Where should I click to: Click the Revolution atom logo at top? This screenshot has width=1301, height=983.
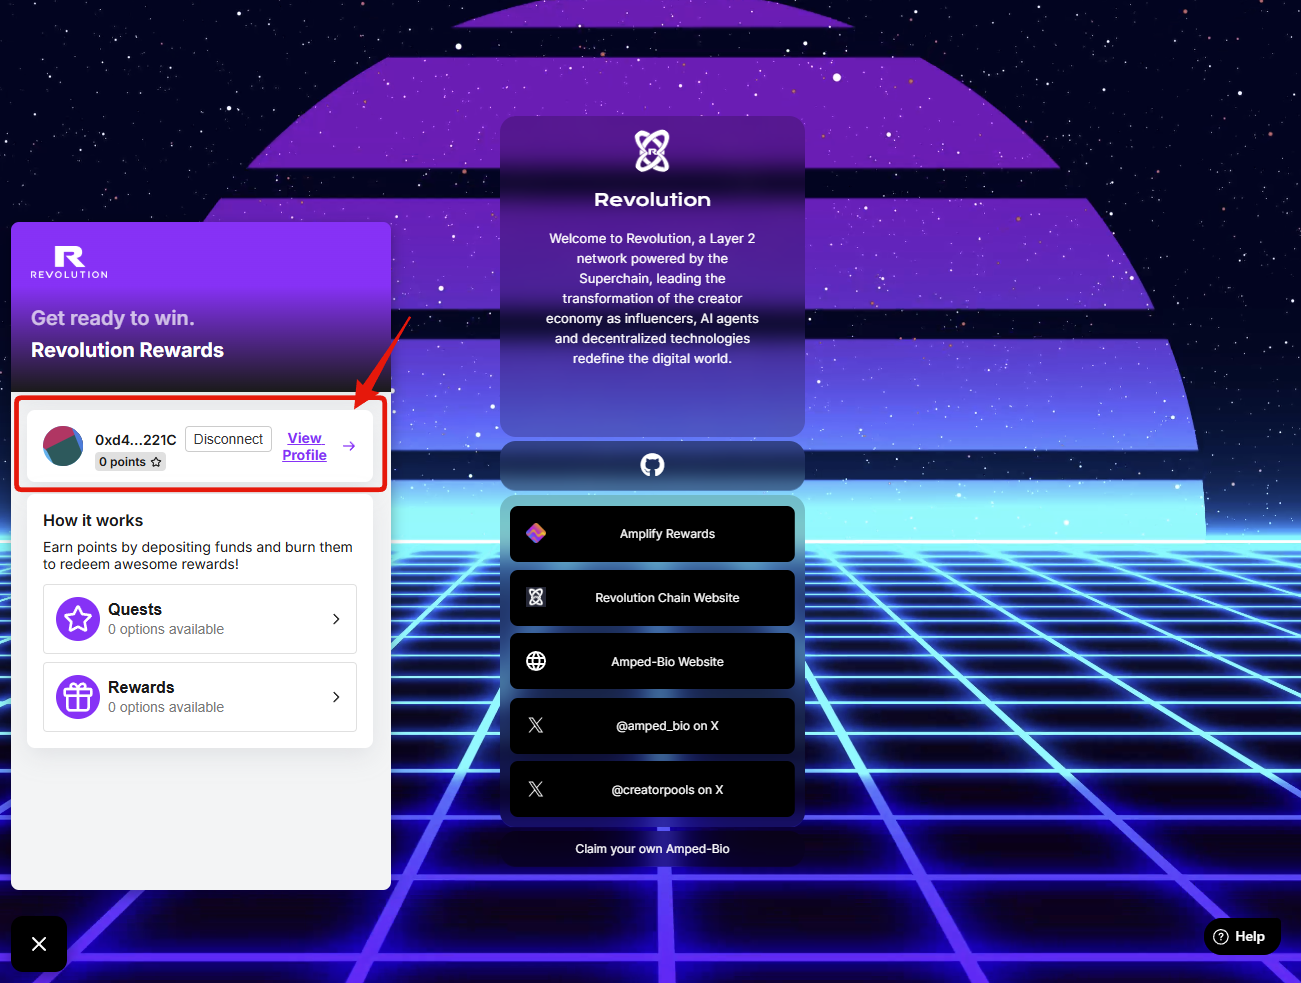click(x=652, y=151)
